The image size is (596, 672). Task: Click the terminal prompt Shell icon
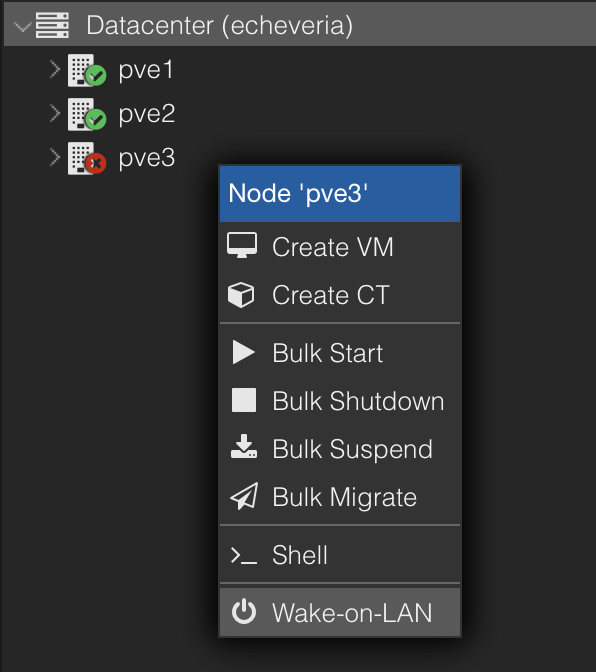244,556
